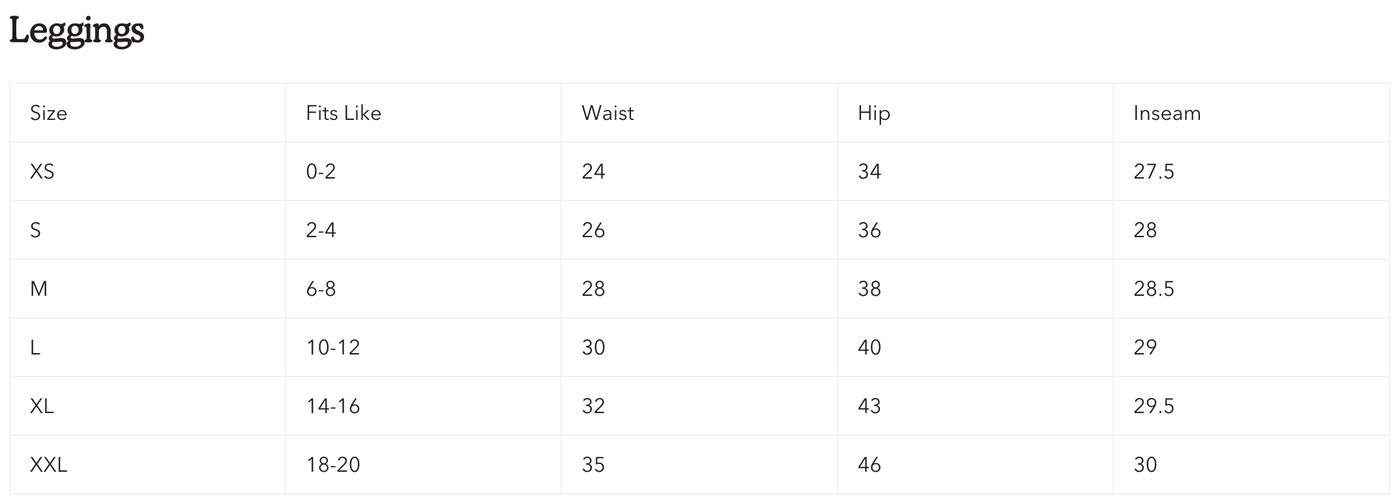Select inseam value 28.5
The image size is (1400, 503).
point(1153,289)
